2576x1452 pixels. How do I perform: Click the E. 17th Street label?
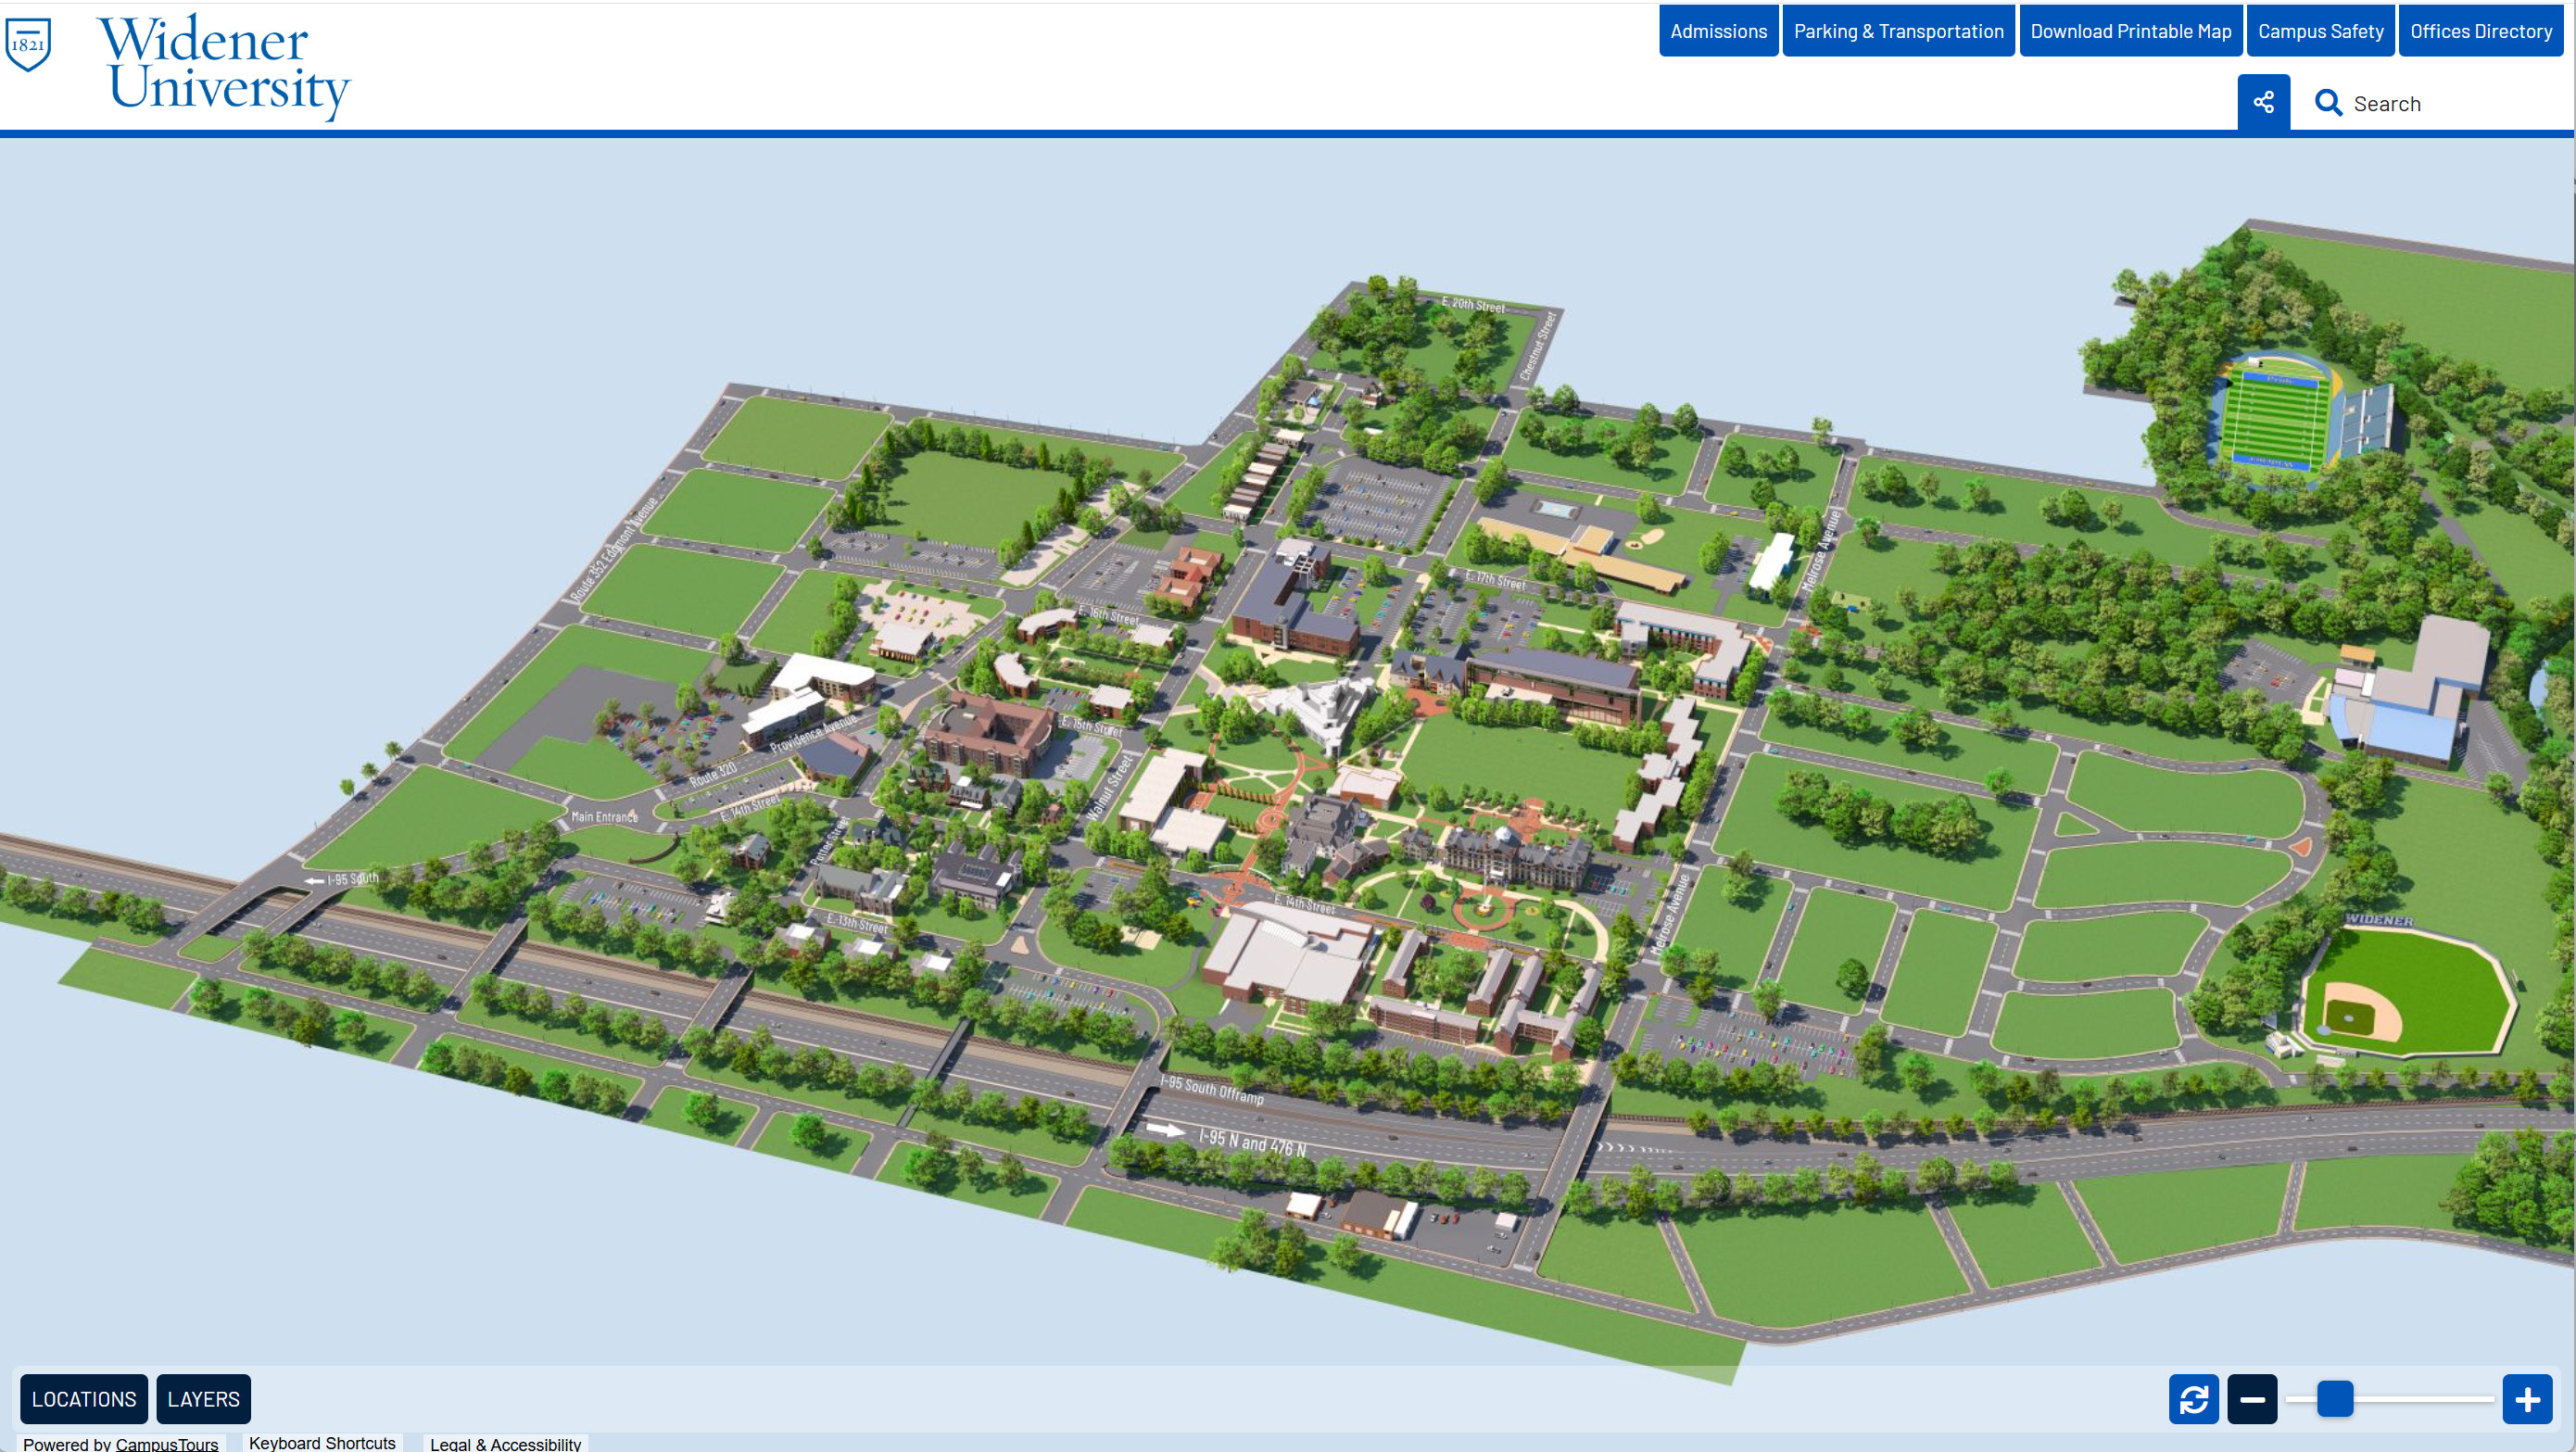pos(1495,579)
